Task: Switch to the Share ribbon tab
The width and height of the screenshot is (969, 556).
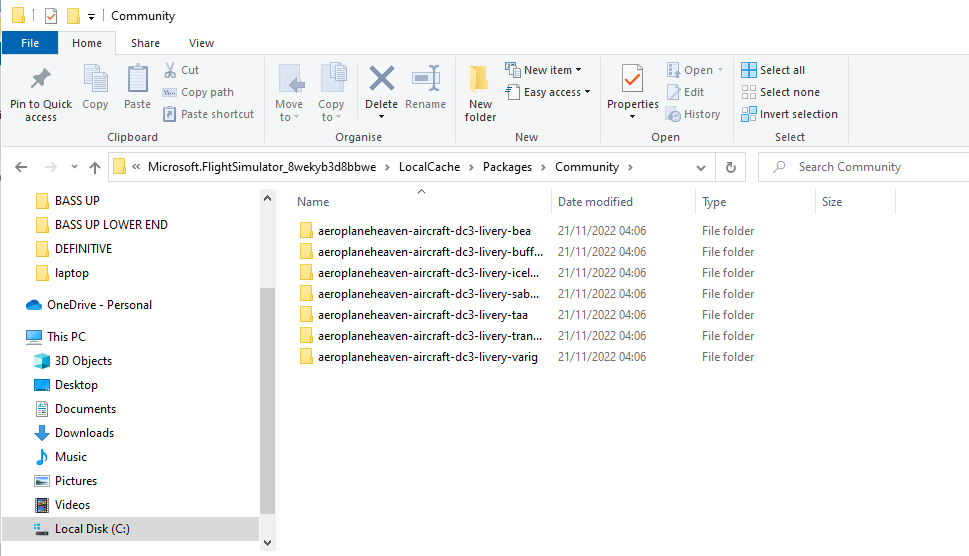Action: coord(145,43)
